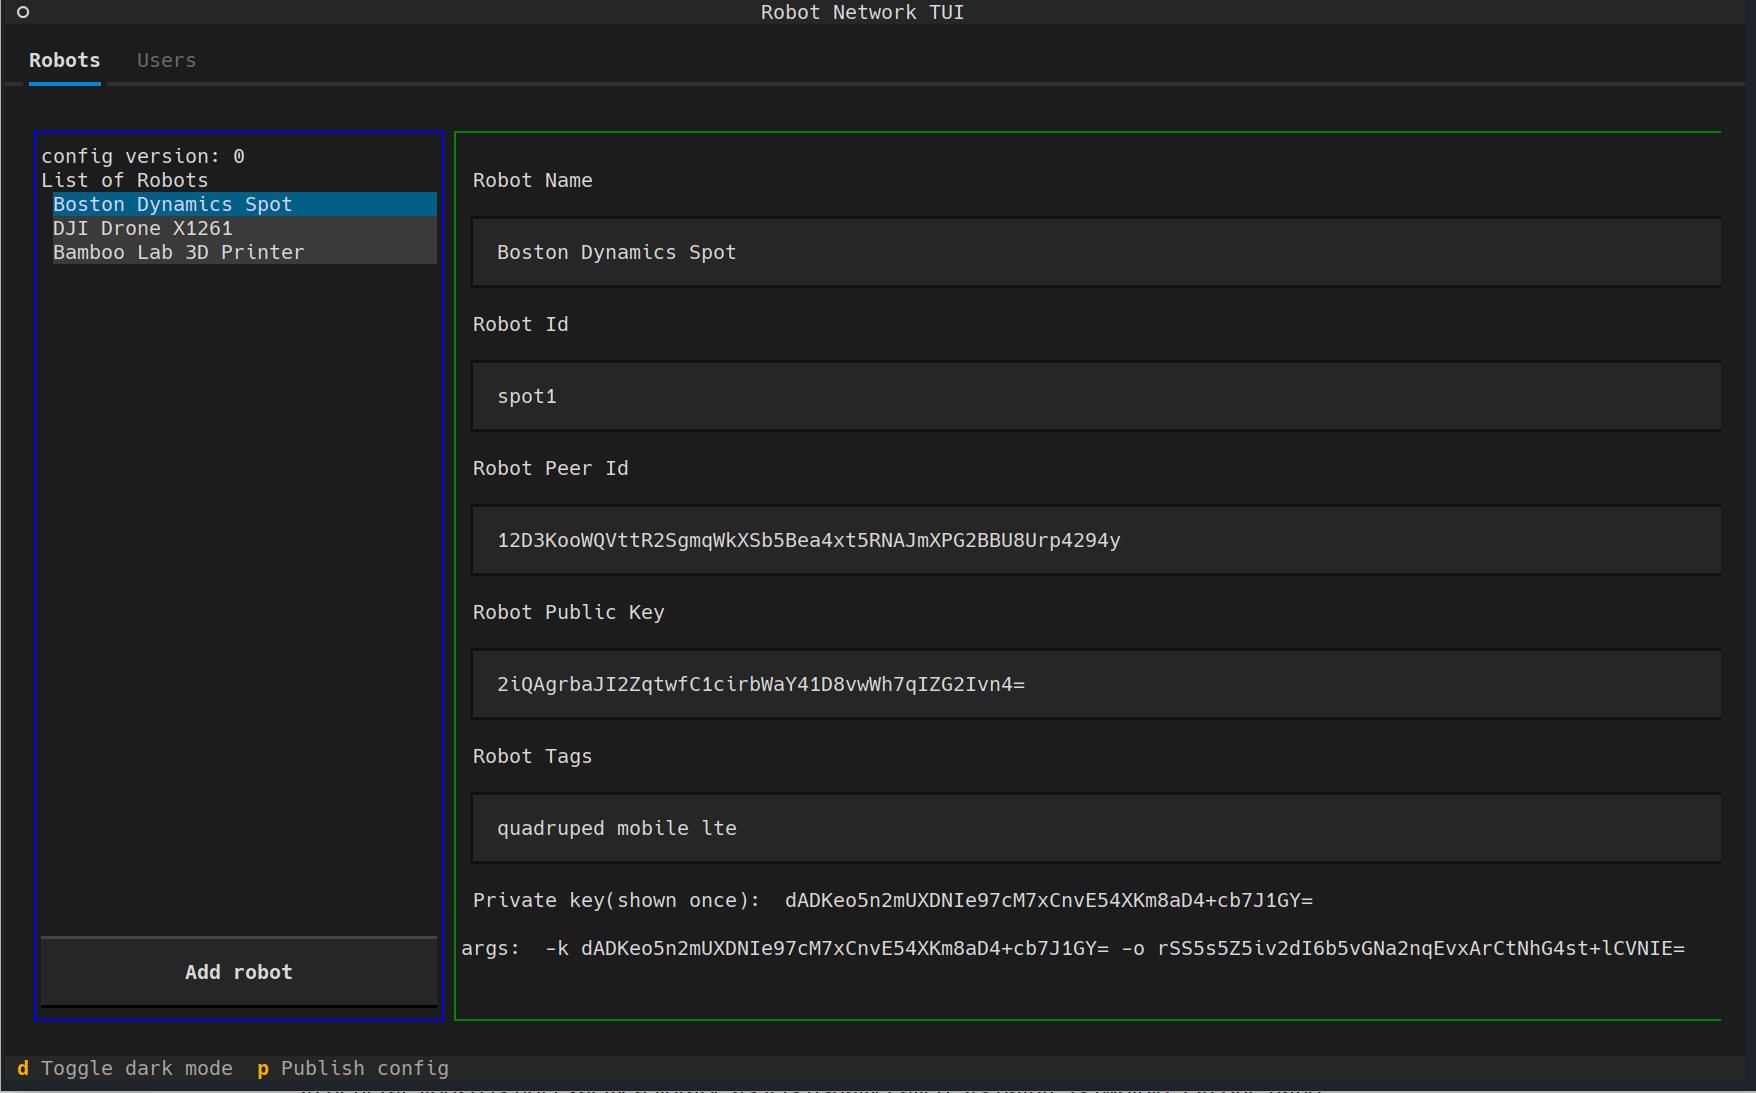Focus the Robot Peer Id input
Image resolution: width=1756 pixels, height=1093 pixels.
click(1095, 540)
